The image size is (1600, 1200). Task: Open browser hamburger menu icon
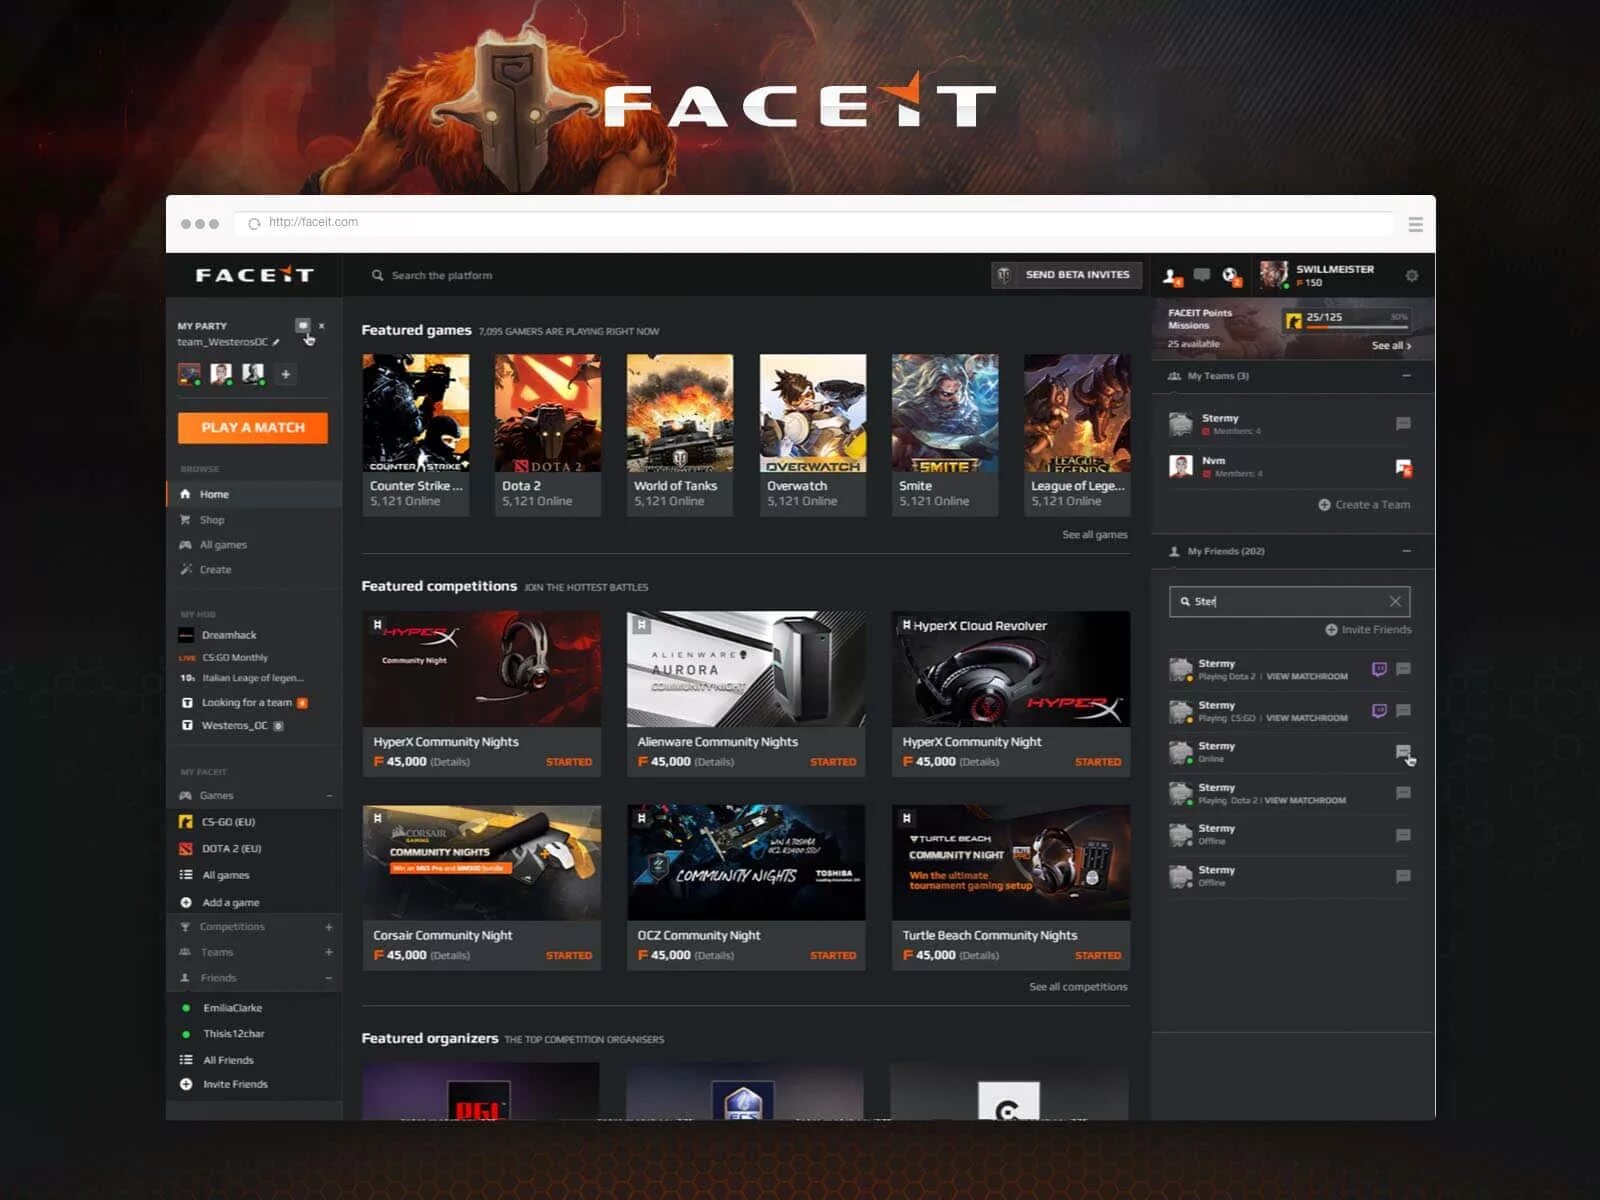click(x=1415, y=224)
